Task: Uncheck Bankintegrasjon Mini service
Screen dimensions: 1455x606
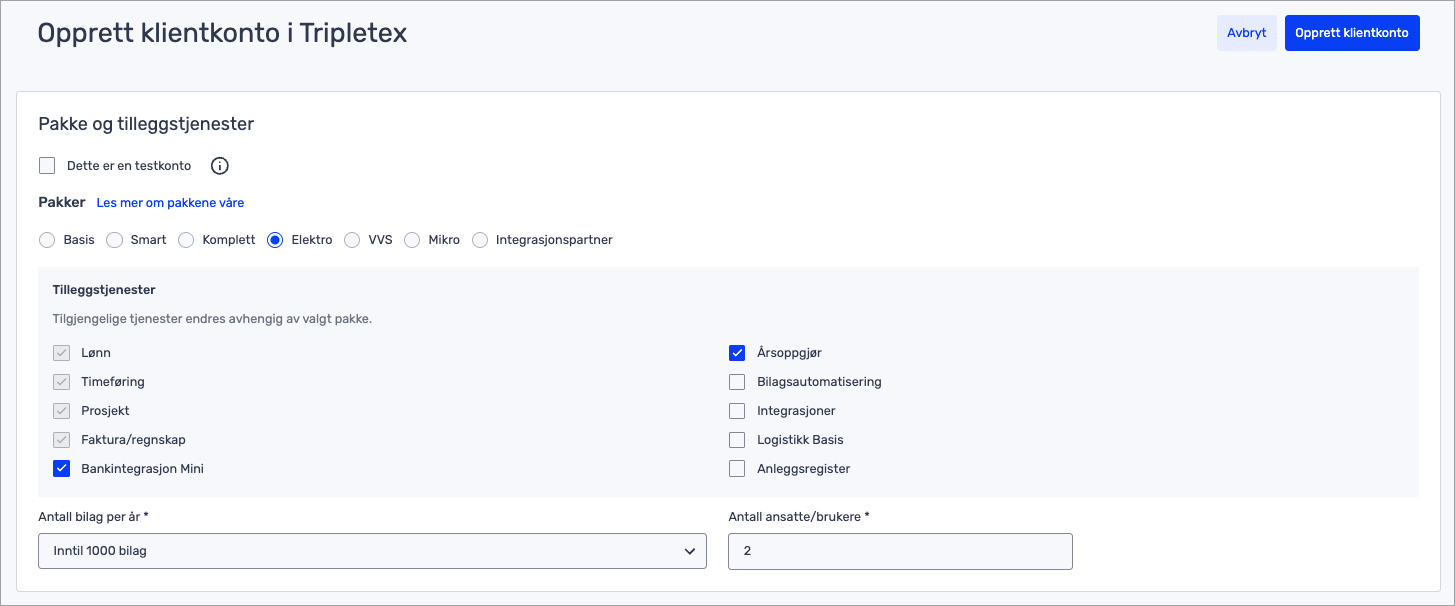Action: pyautogui.click(x=61, y=469)
